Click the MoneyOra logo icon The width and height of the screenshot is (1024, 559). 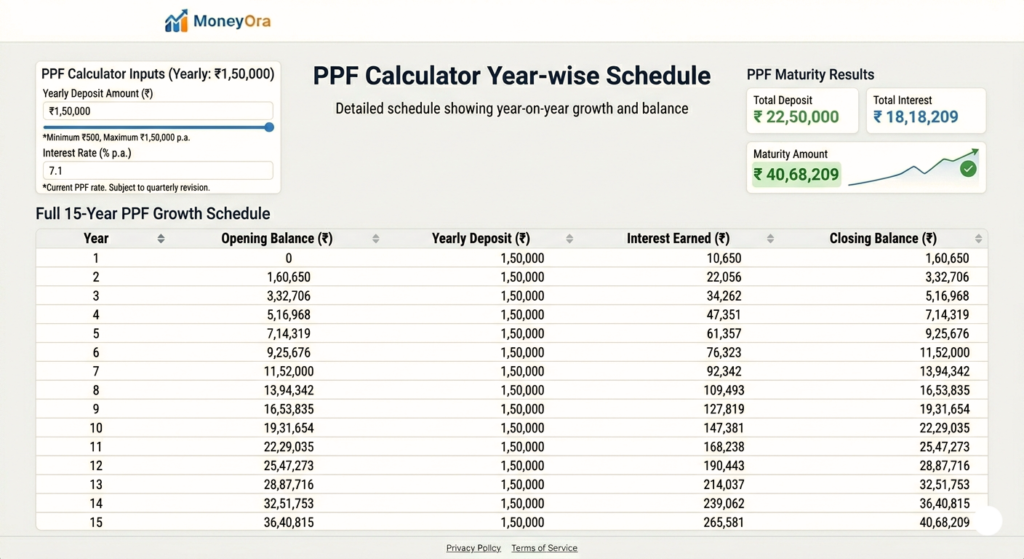[177, 21]
